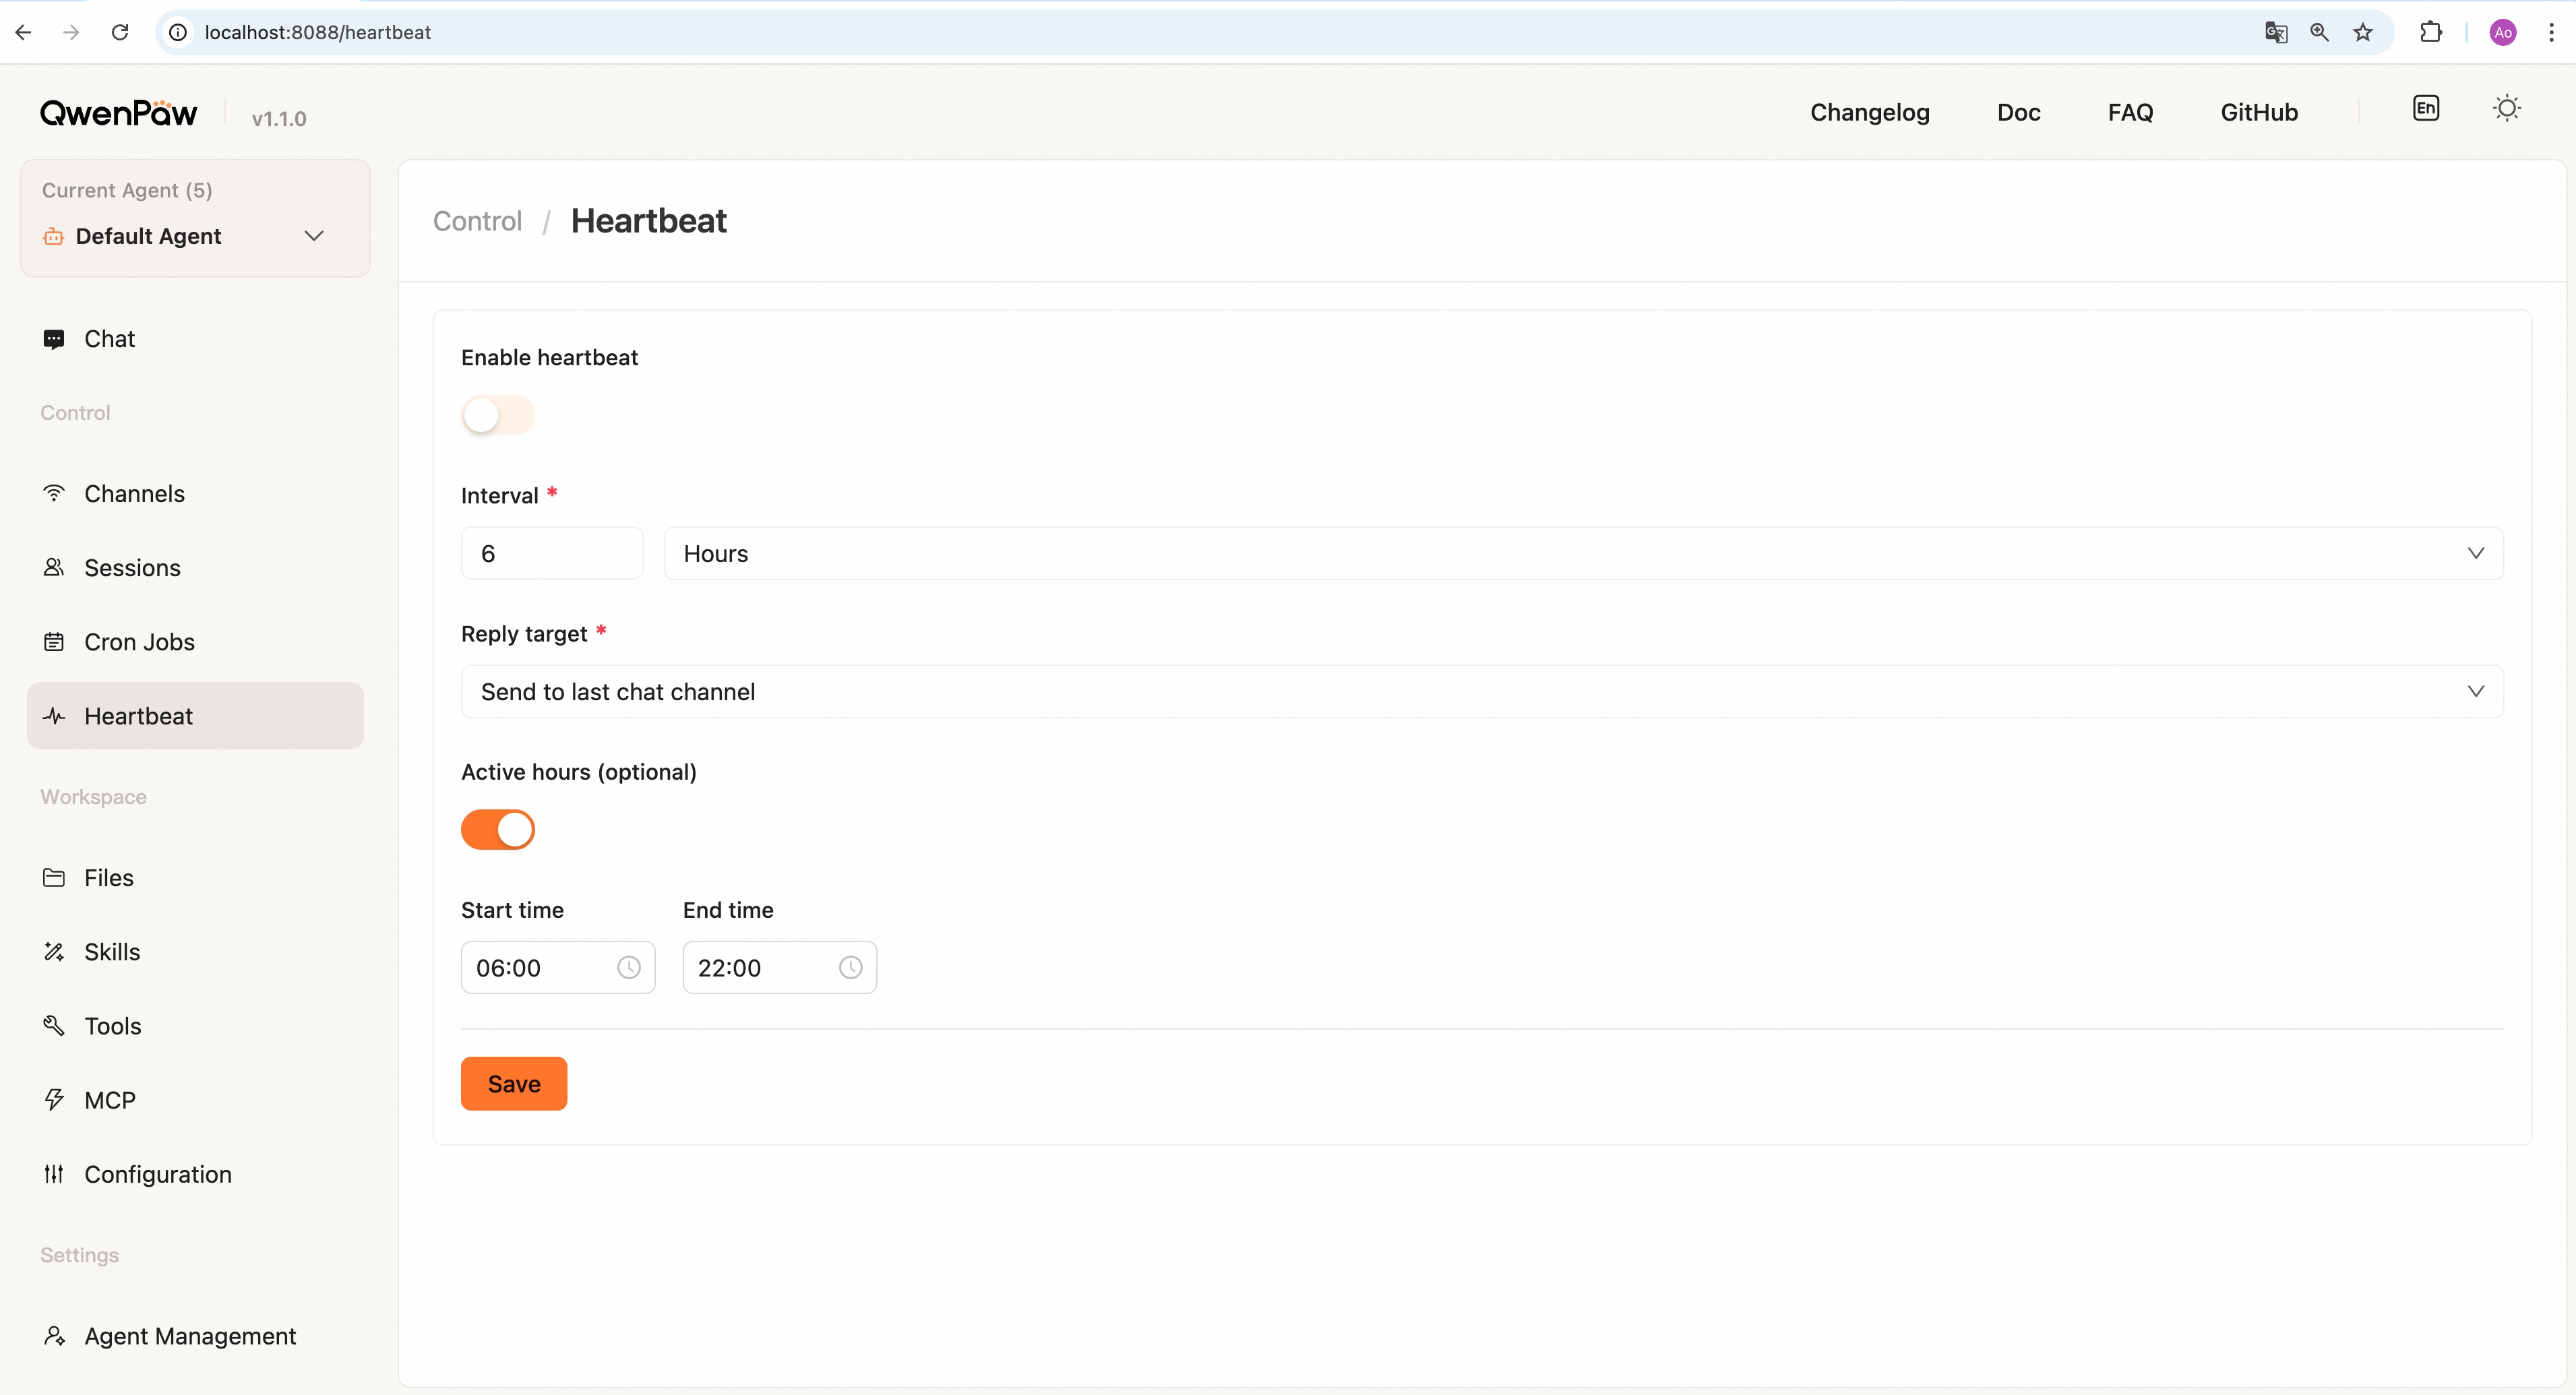The height and width of the screenshot is (1395, 2576).
Task: Click the Interval number input field
Action: (x=551, y=553)
